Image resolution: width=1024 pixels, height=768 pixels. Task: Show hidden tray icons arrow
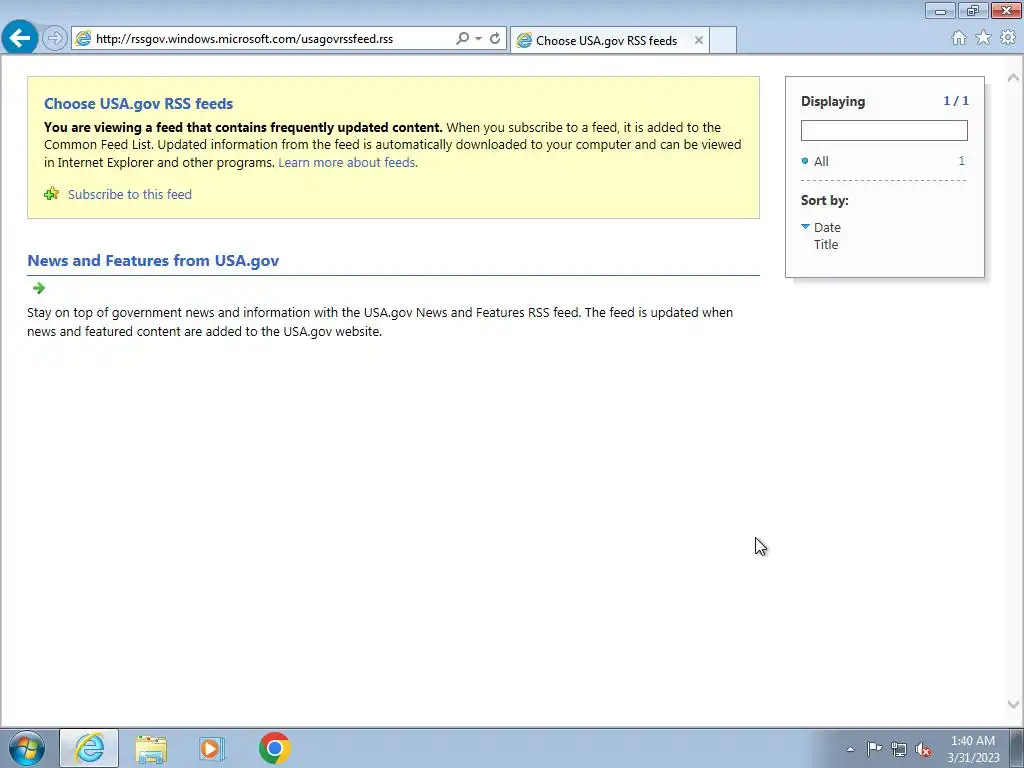pyautogui.click(x=850, y=749)
